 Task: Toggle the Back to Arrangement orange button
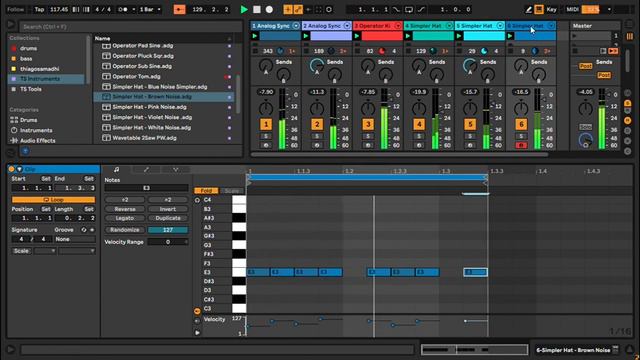click(179, 9)
